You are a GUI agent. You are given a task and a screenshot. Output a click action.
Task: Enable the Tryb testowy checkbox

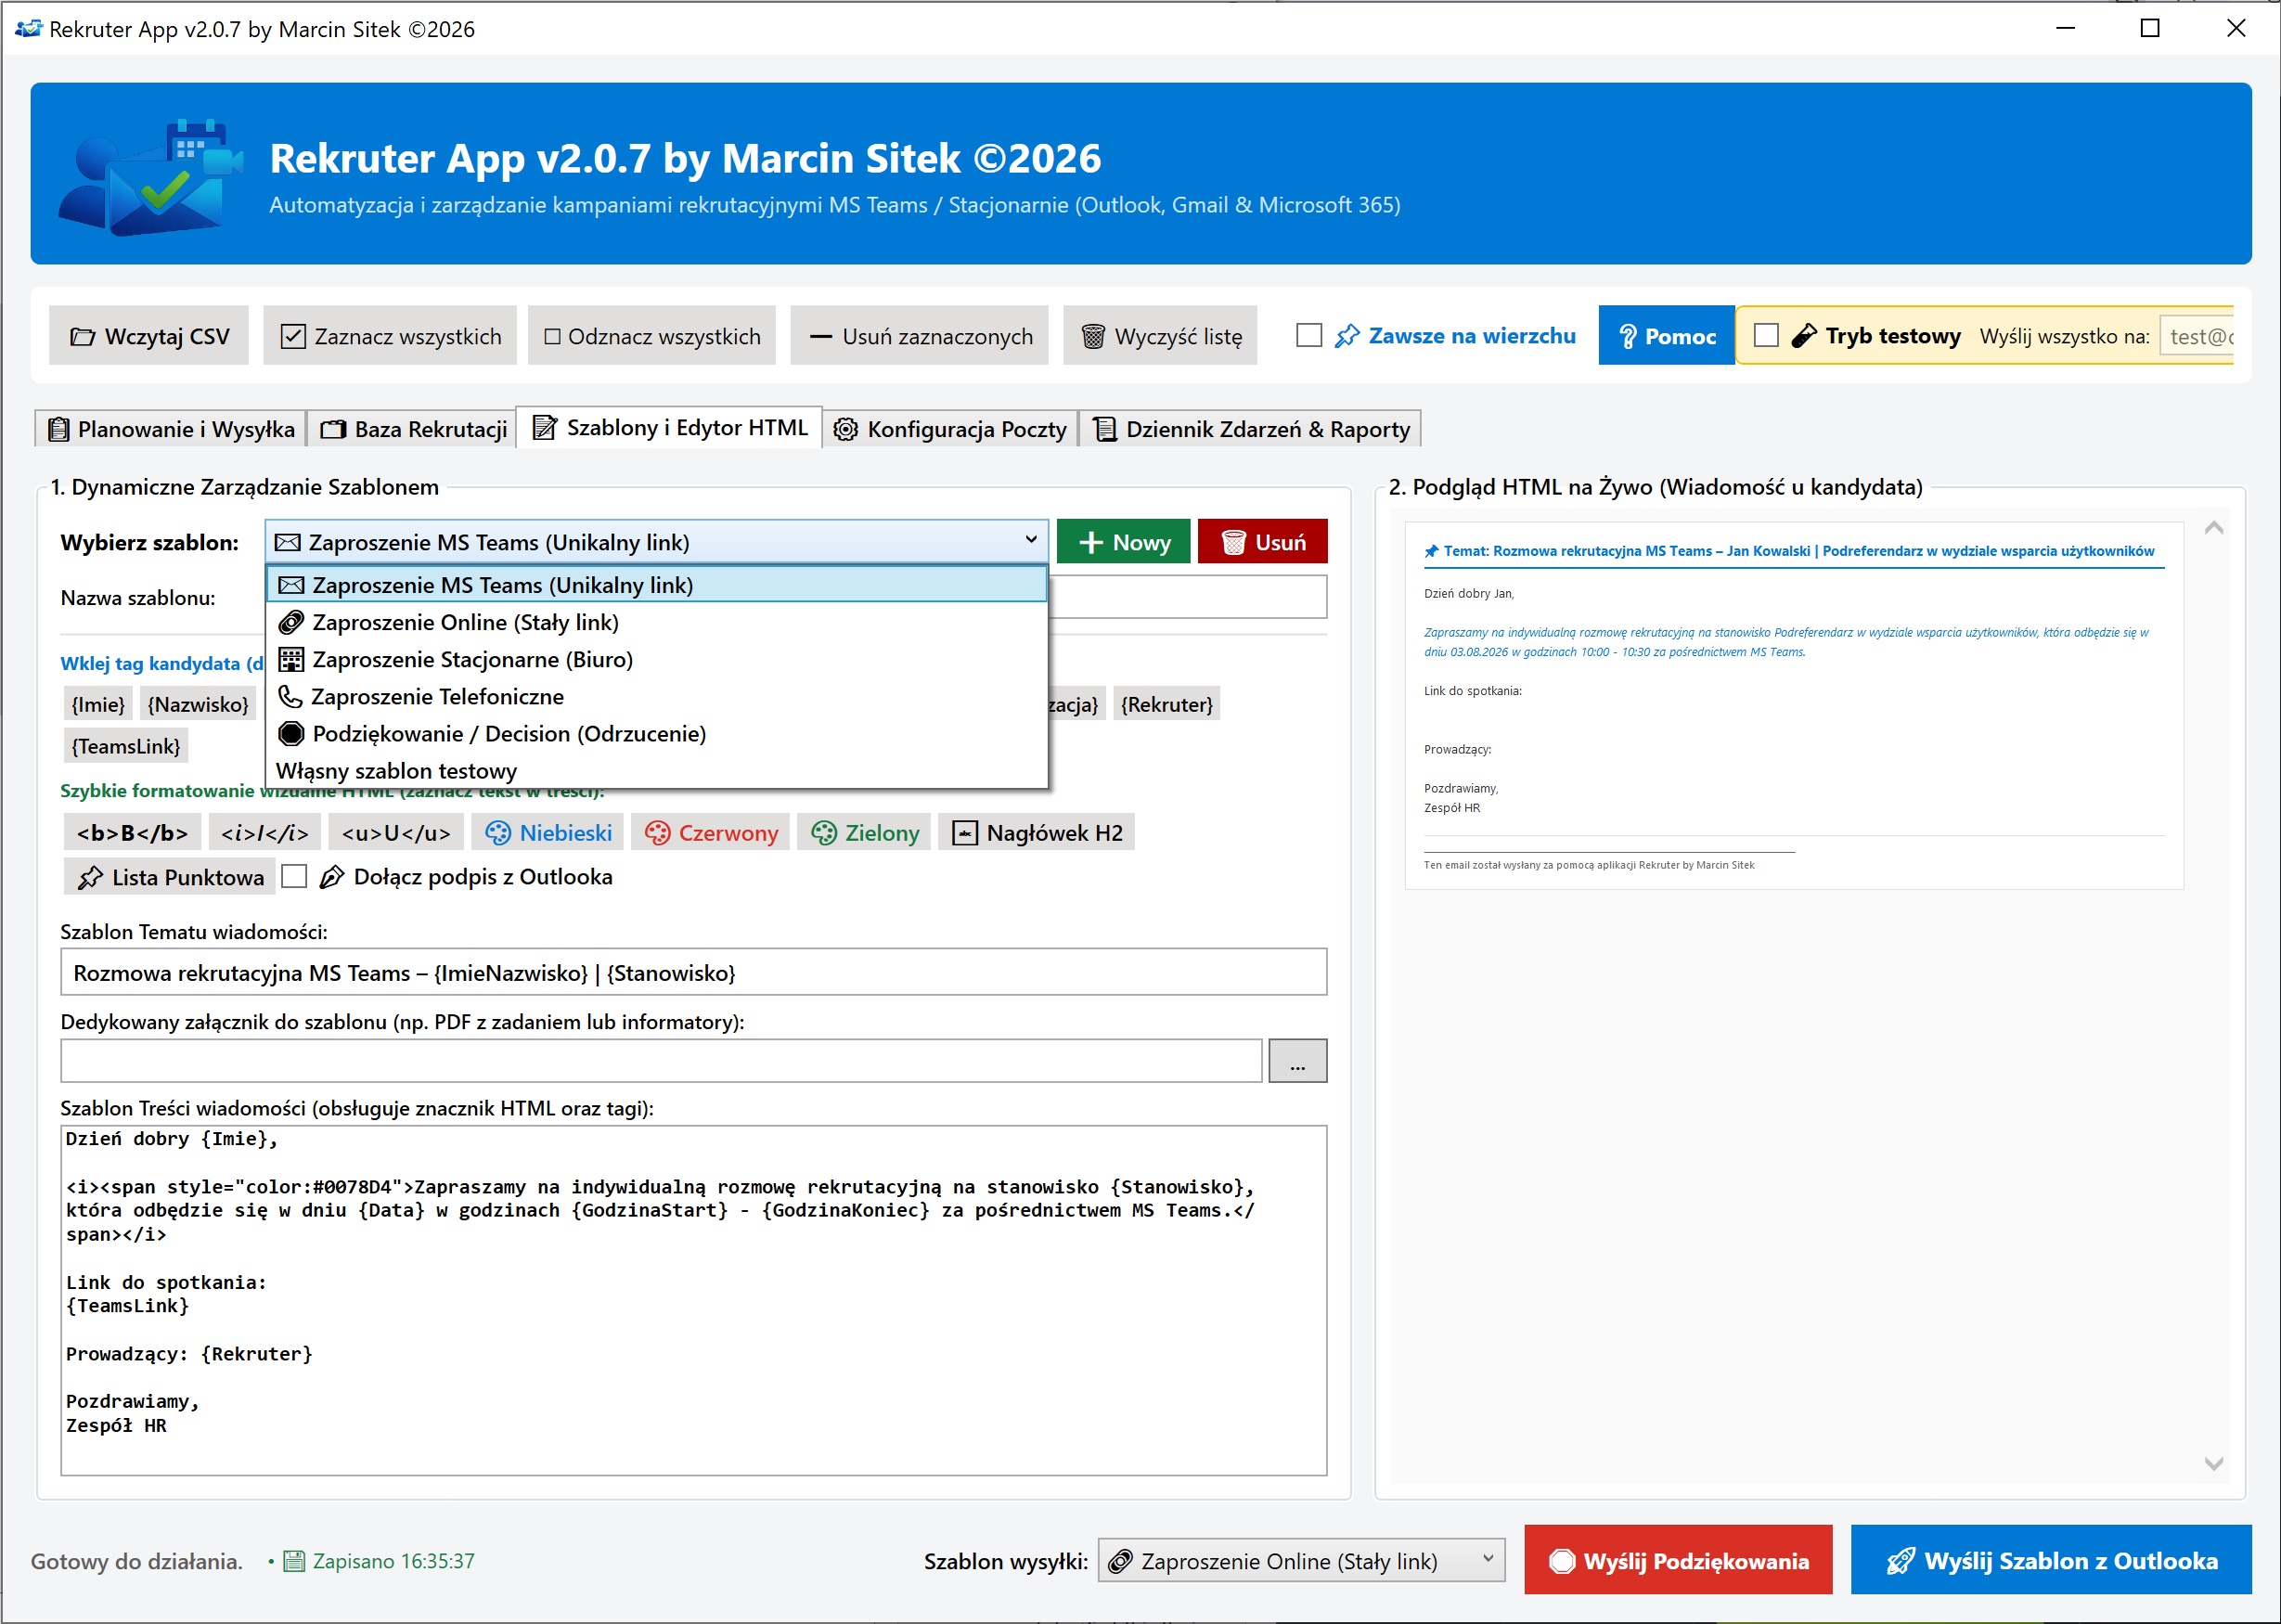click(x=1766, y=335)
